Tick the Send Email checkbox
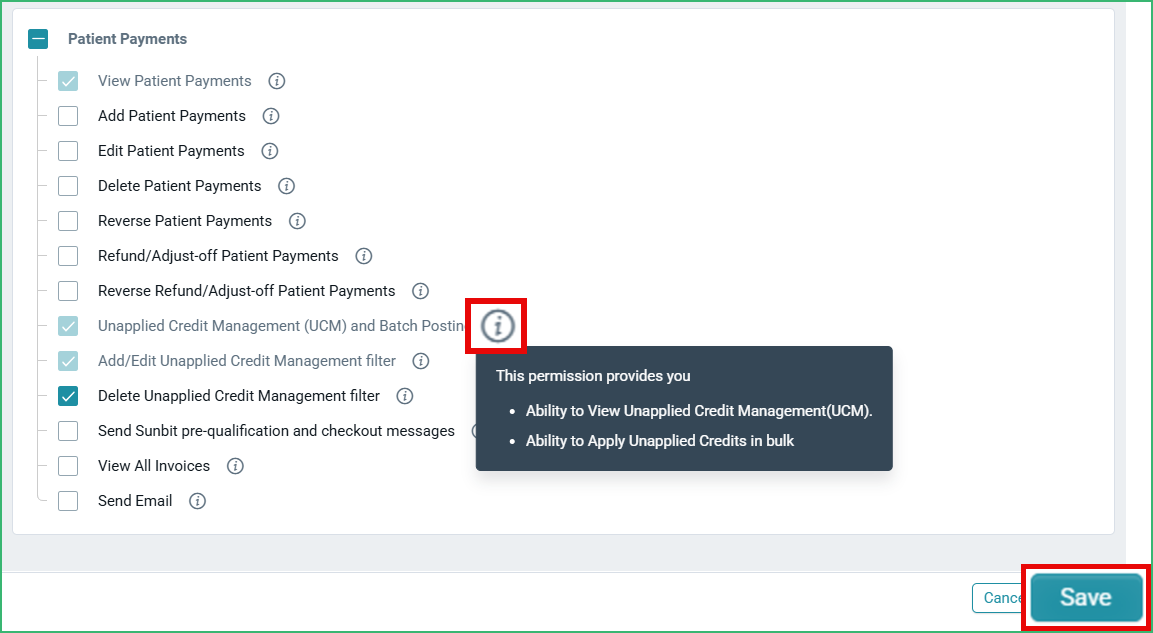1153x633 pixels. pos(68,501)
